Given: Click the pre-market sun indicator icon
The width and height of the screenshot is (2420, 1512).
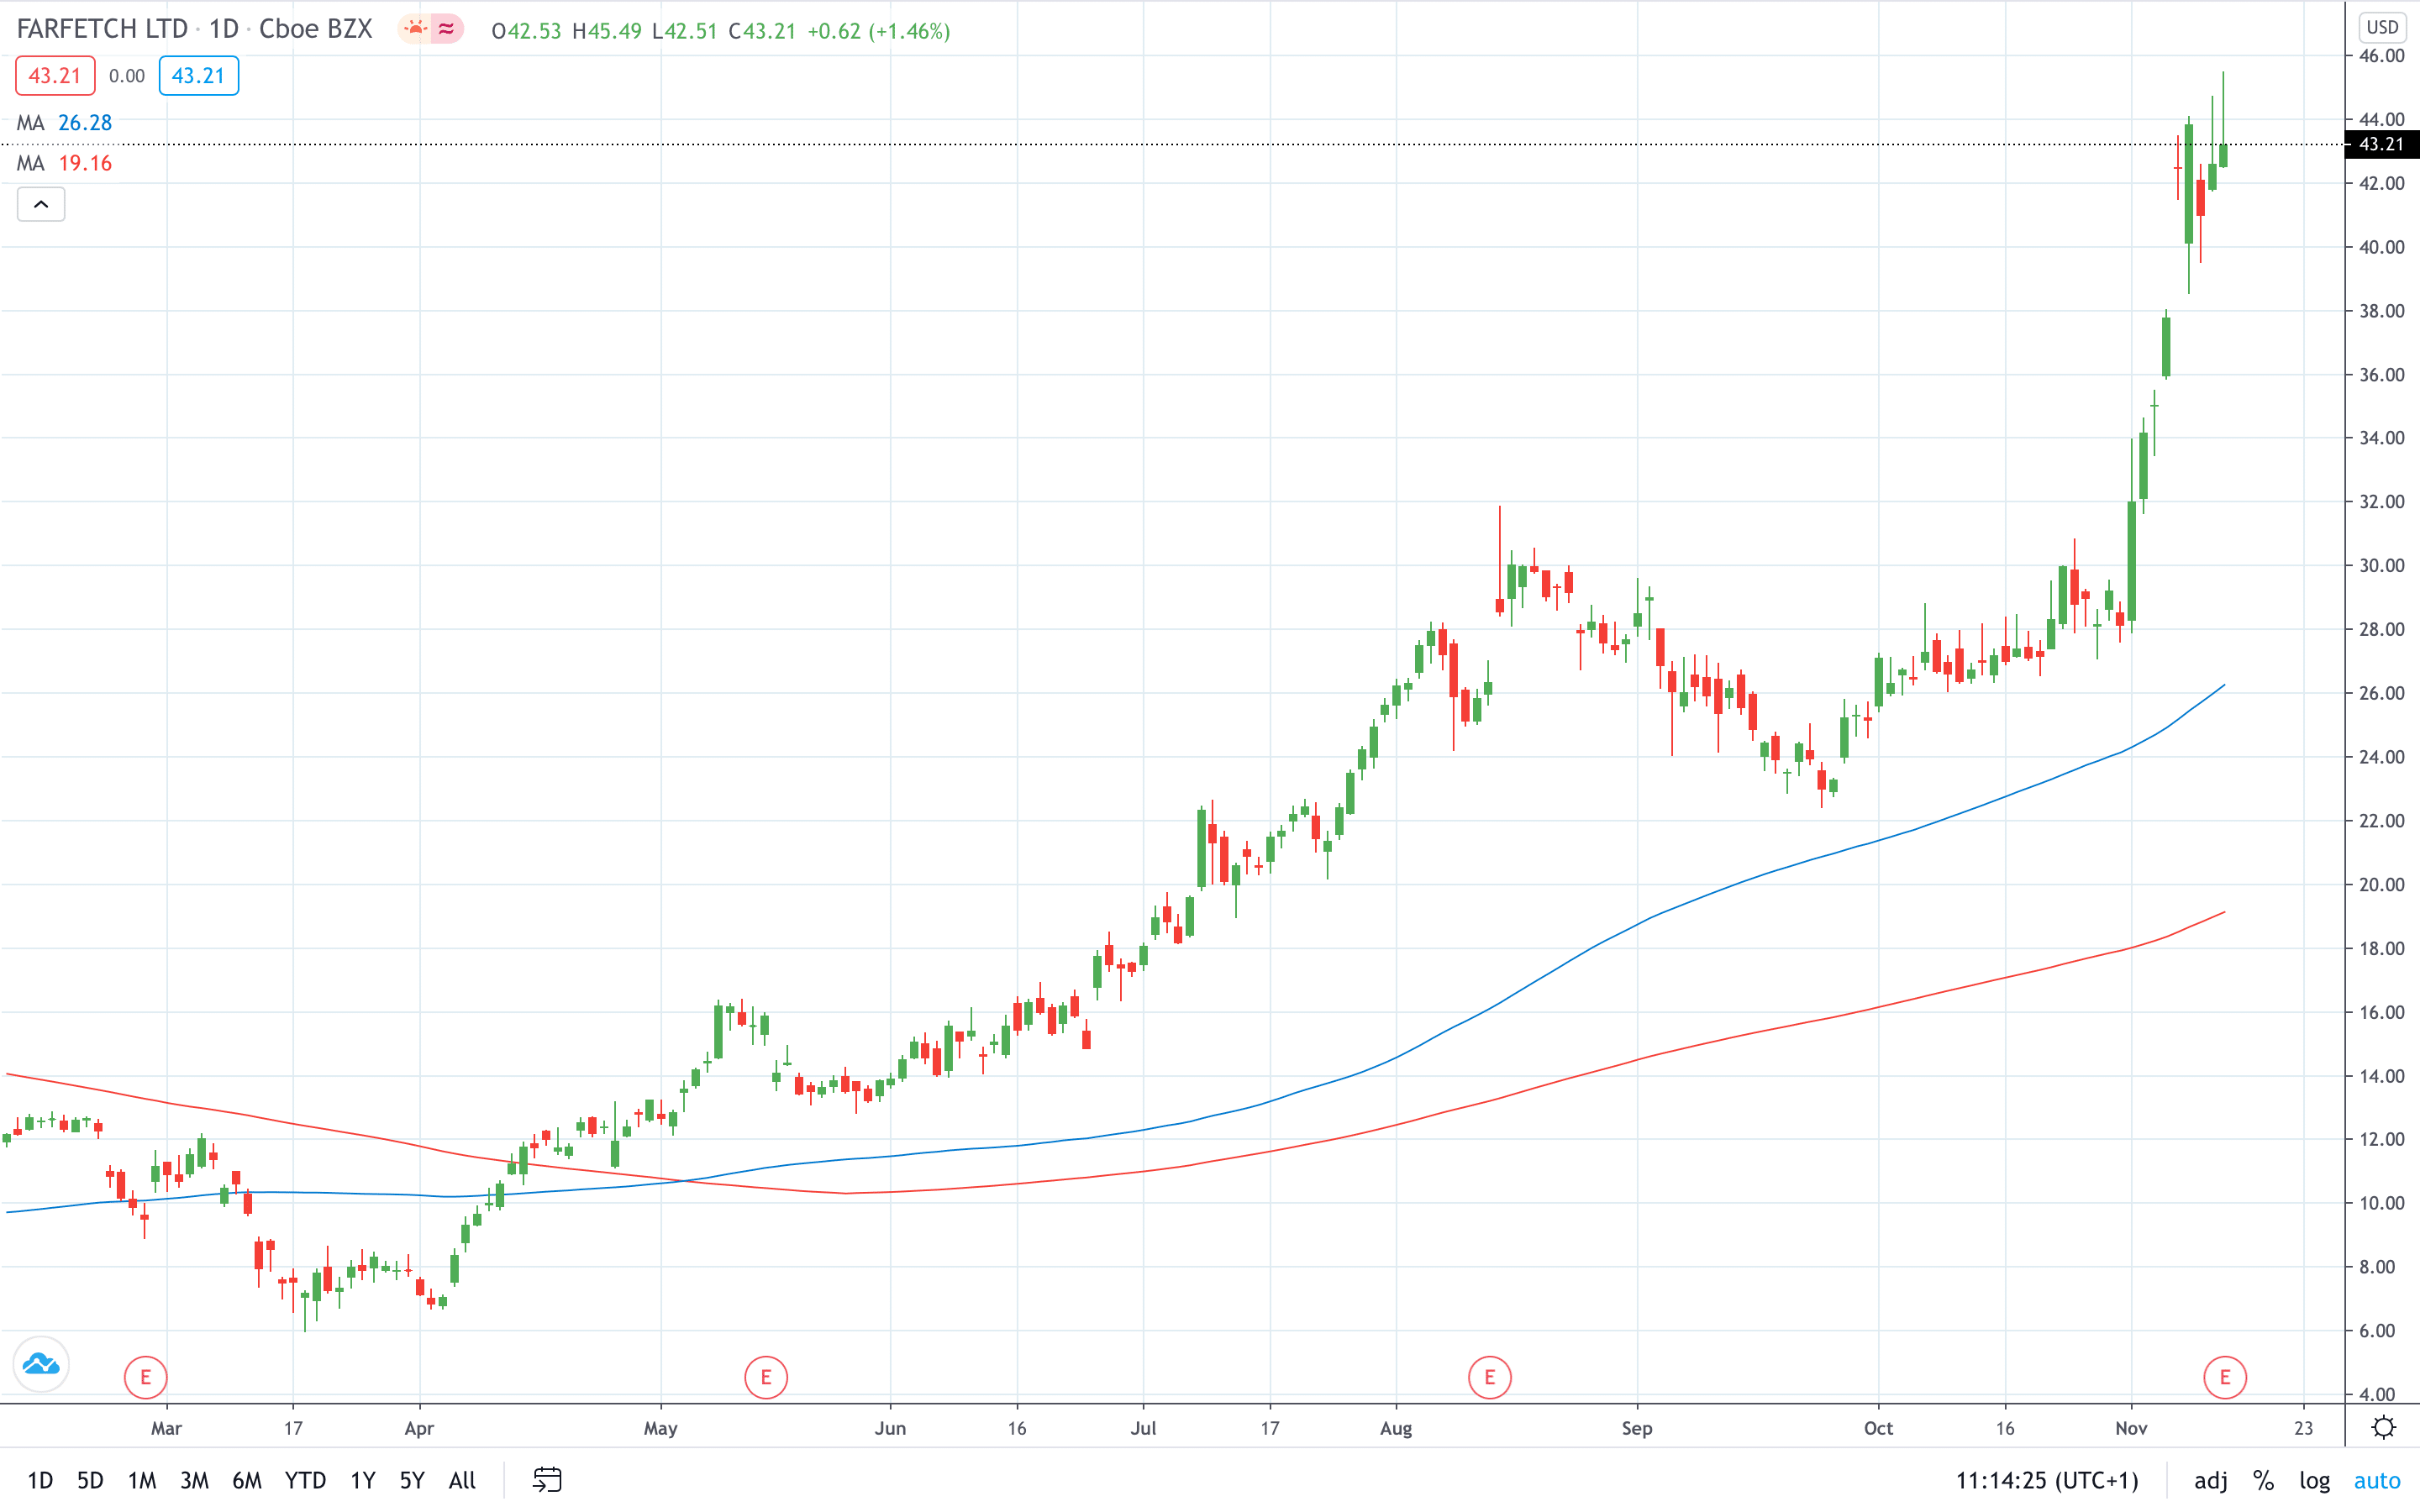Looking at the screenshot, I should [414, 29].
